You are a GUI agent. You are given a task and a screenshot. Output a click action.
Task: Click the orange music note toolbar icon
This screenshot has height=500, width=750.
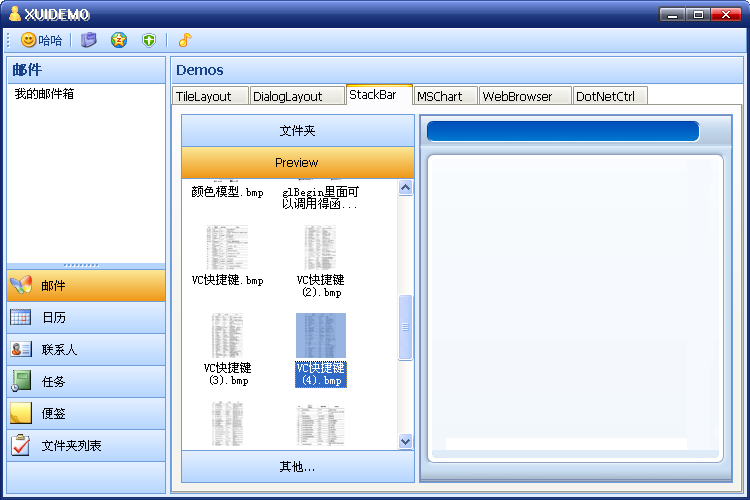pos(184,41)
